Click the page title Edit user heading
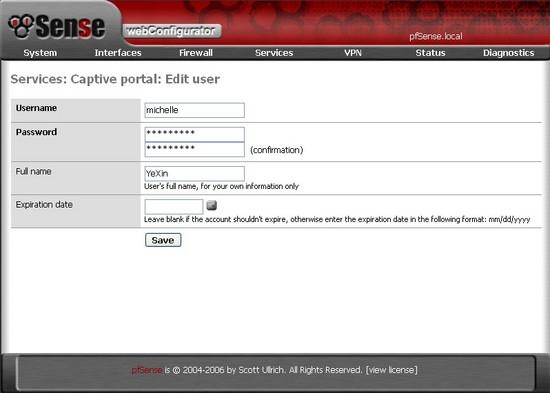This screenshot has height=393, width=550. tap(115, 79)
